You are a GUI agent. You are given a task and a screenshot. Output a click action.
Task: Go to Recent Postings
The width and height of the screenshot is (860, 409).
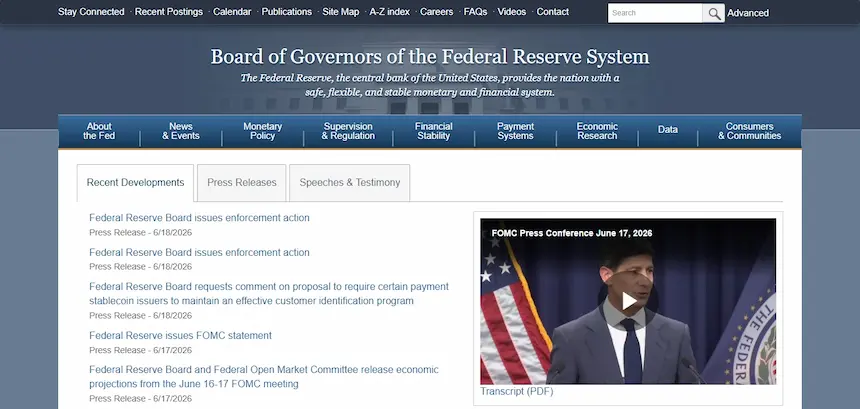pos(169,12)
